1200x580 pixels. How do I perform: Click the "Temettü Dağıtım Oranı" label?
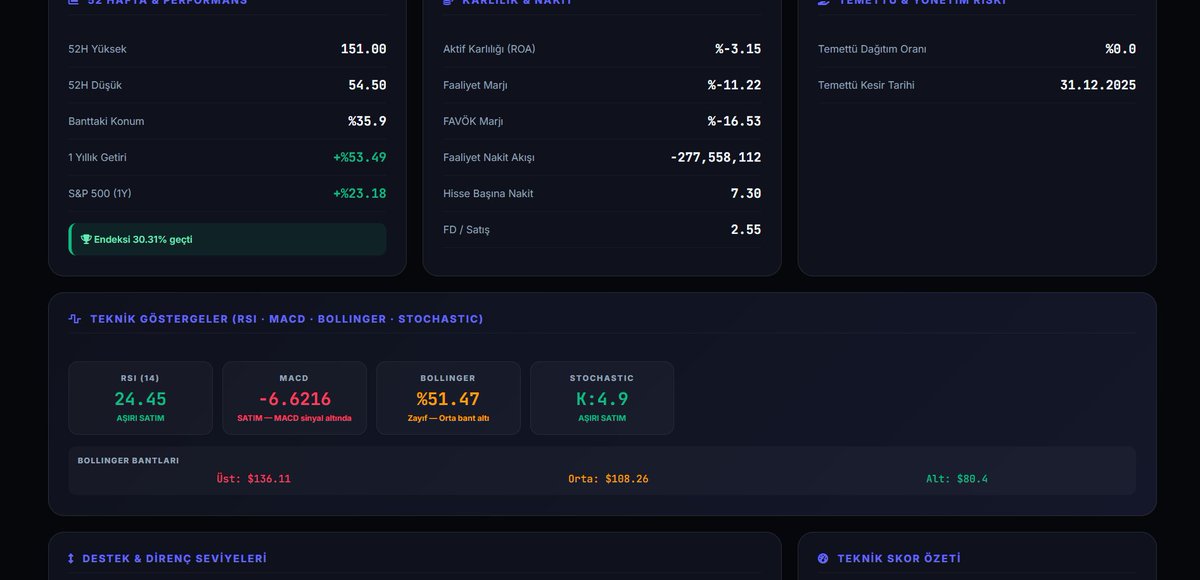click(872, 49)
